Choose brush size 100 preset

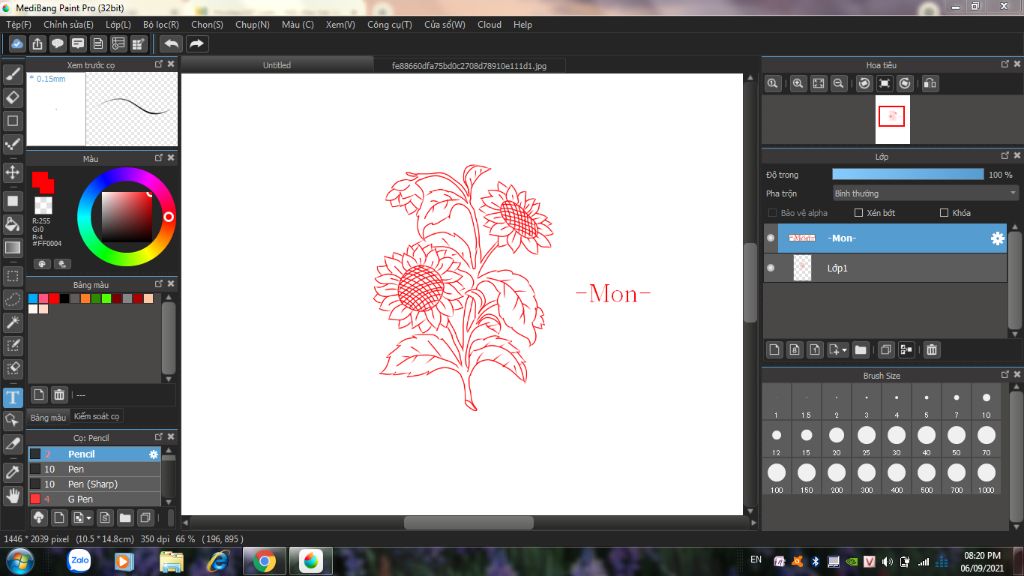(776, 476)
